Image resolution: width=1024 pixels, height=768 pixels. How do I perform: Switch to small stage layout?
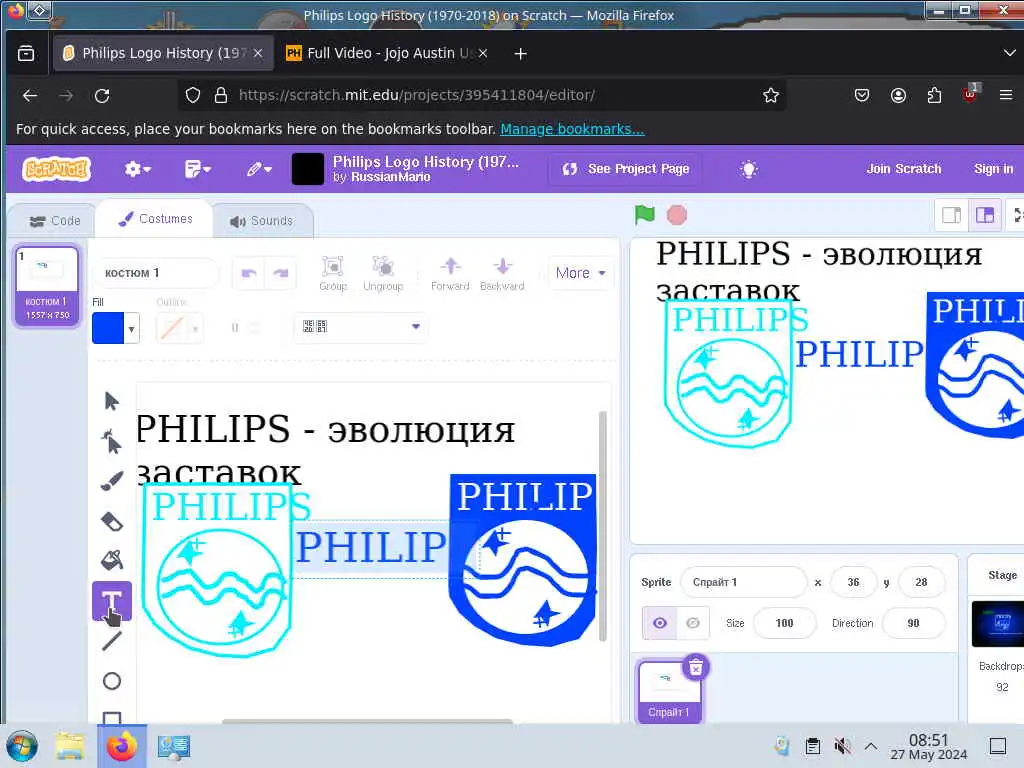[952, 215]
